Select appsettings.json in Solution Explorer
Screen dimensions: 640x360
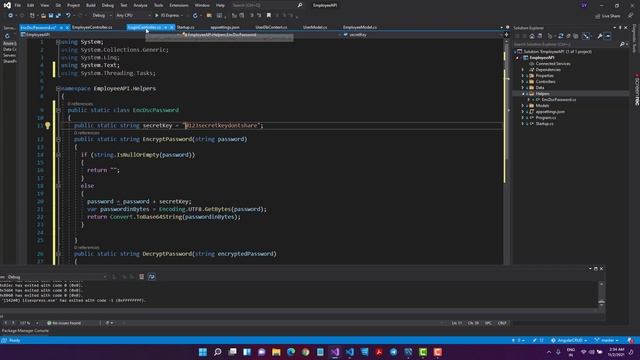coord(550,112)
